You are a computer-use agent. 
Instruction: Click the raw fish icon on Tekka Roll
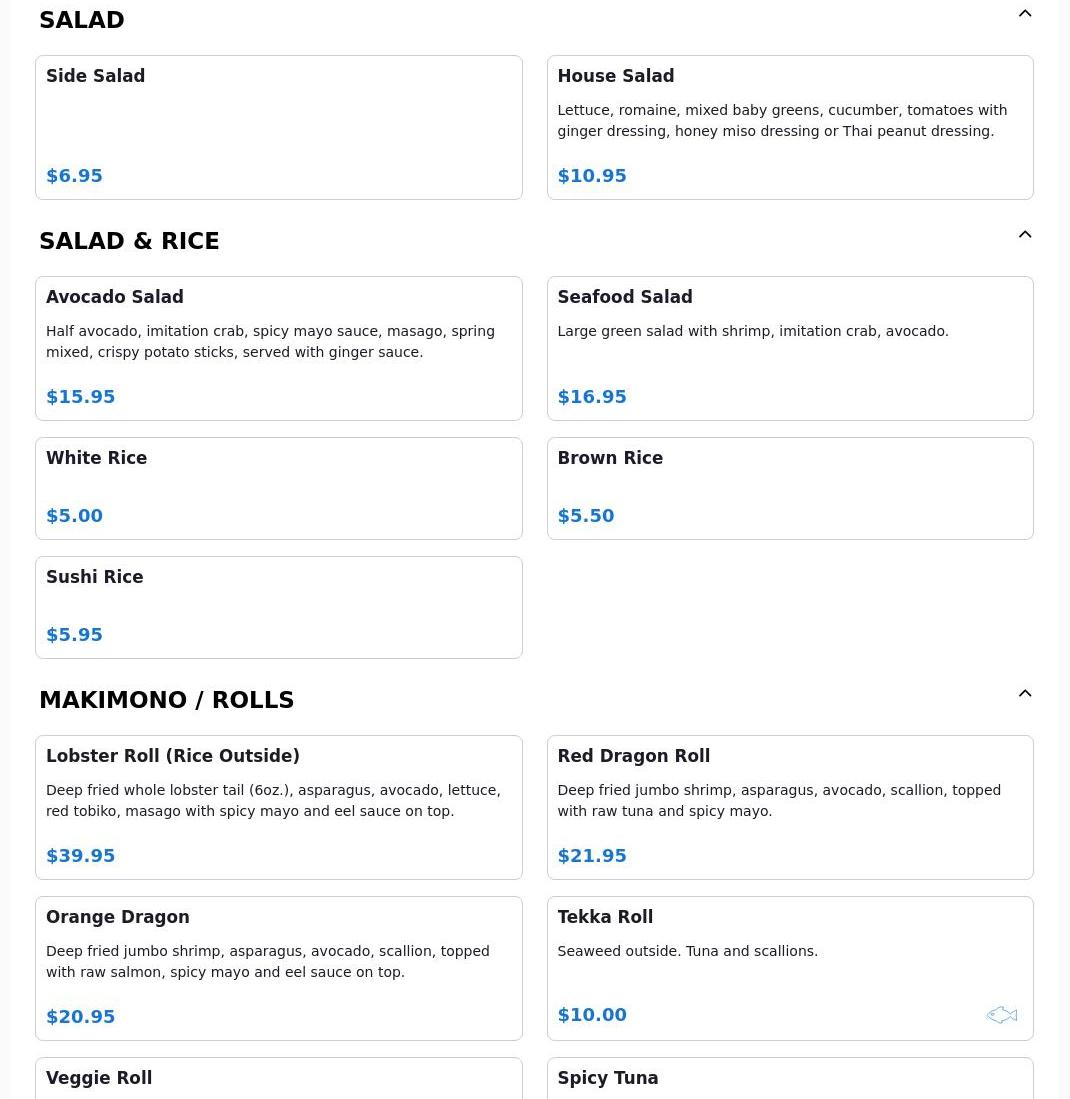(1001, 1015)
